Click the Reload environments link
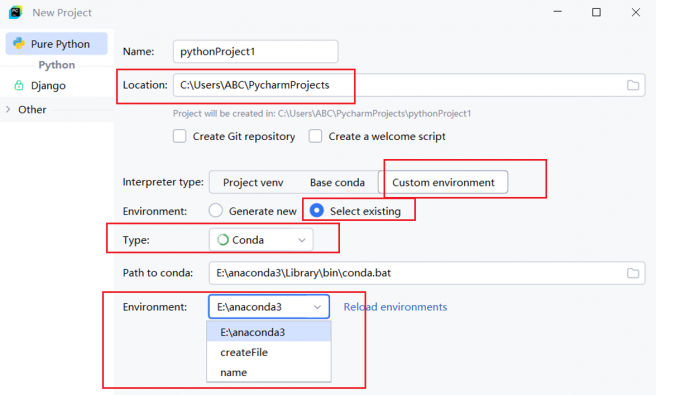Image resolution: width=680 pixels, height=395 pixels. click(395, 307)
